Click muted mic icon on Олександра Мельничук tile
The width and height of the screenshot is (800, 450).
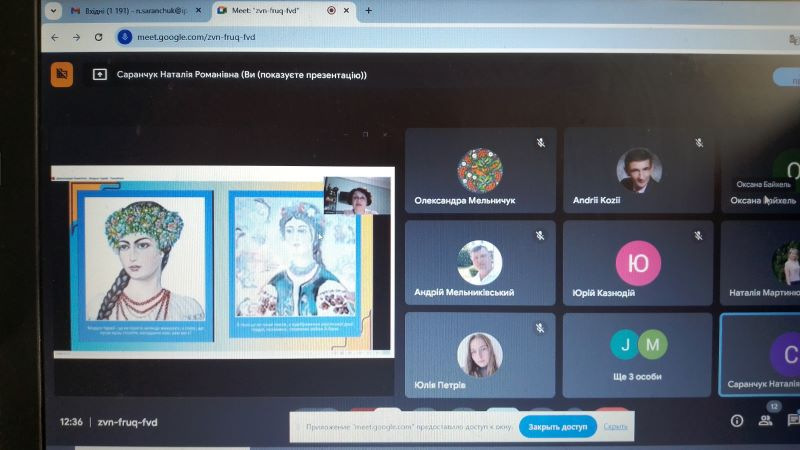(x=541, y=143)
